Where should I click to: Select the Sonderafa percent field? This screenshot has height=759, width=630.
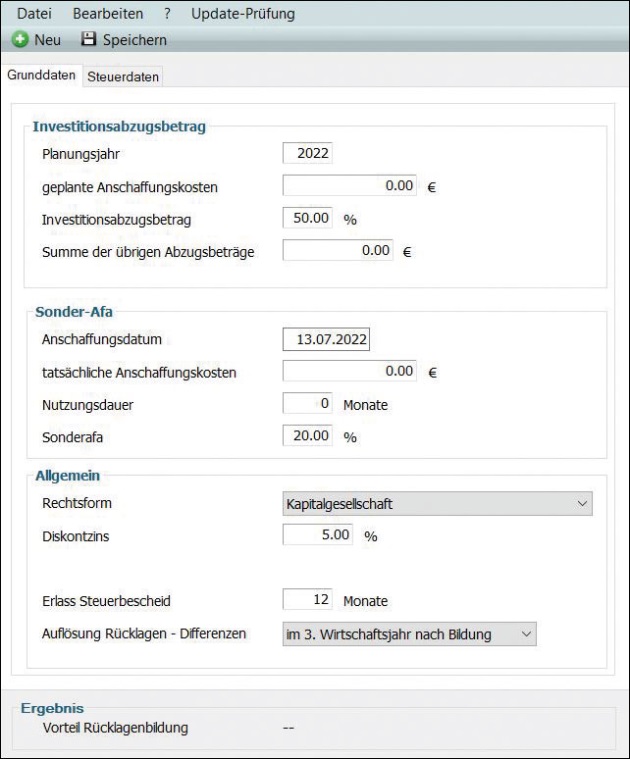[309, 436]
